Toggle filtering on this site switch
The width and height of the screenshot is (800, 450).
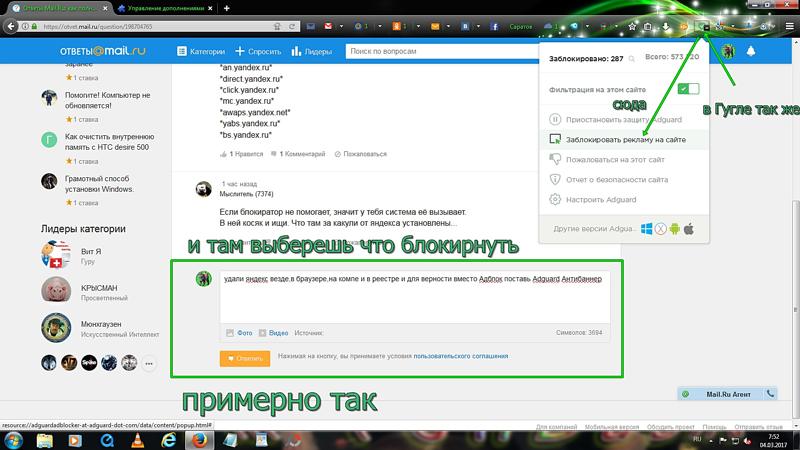688,89
